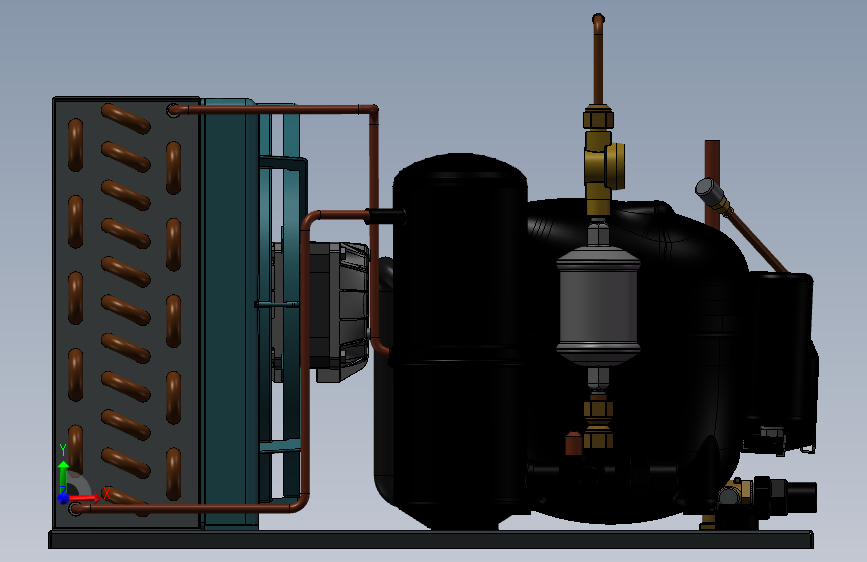Select the flat base plate under the unit

(x=431, y=539)
